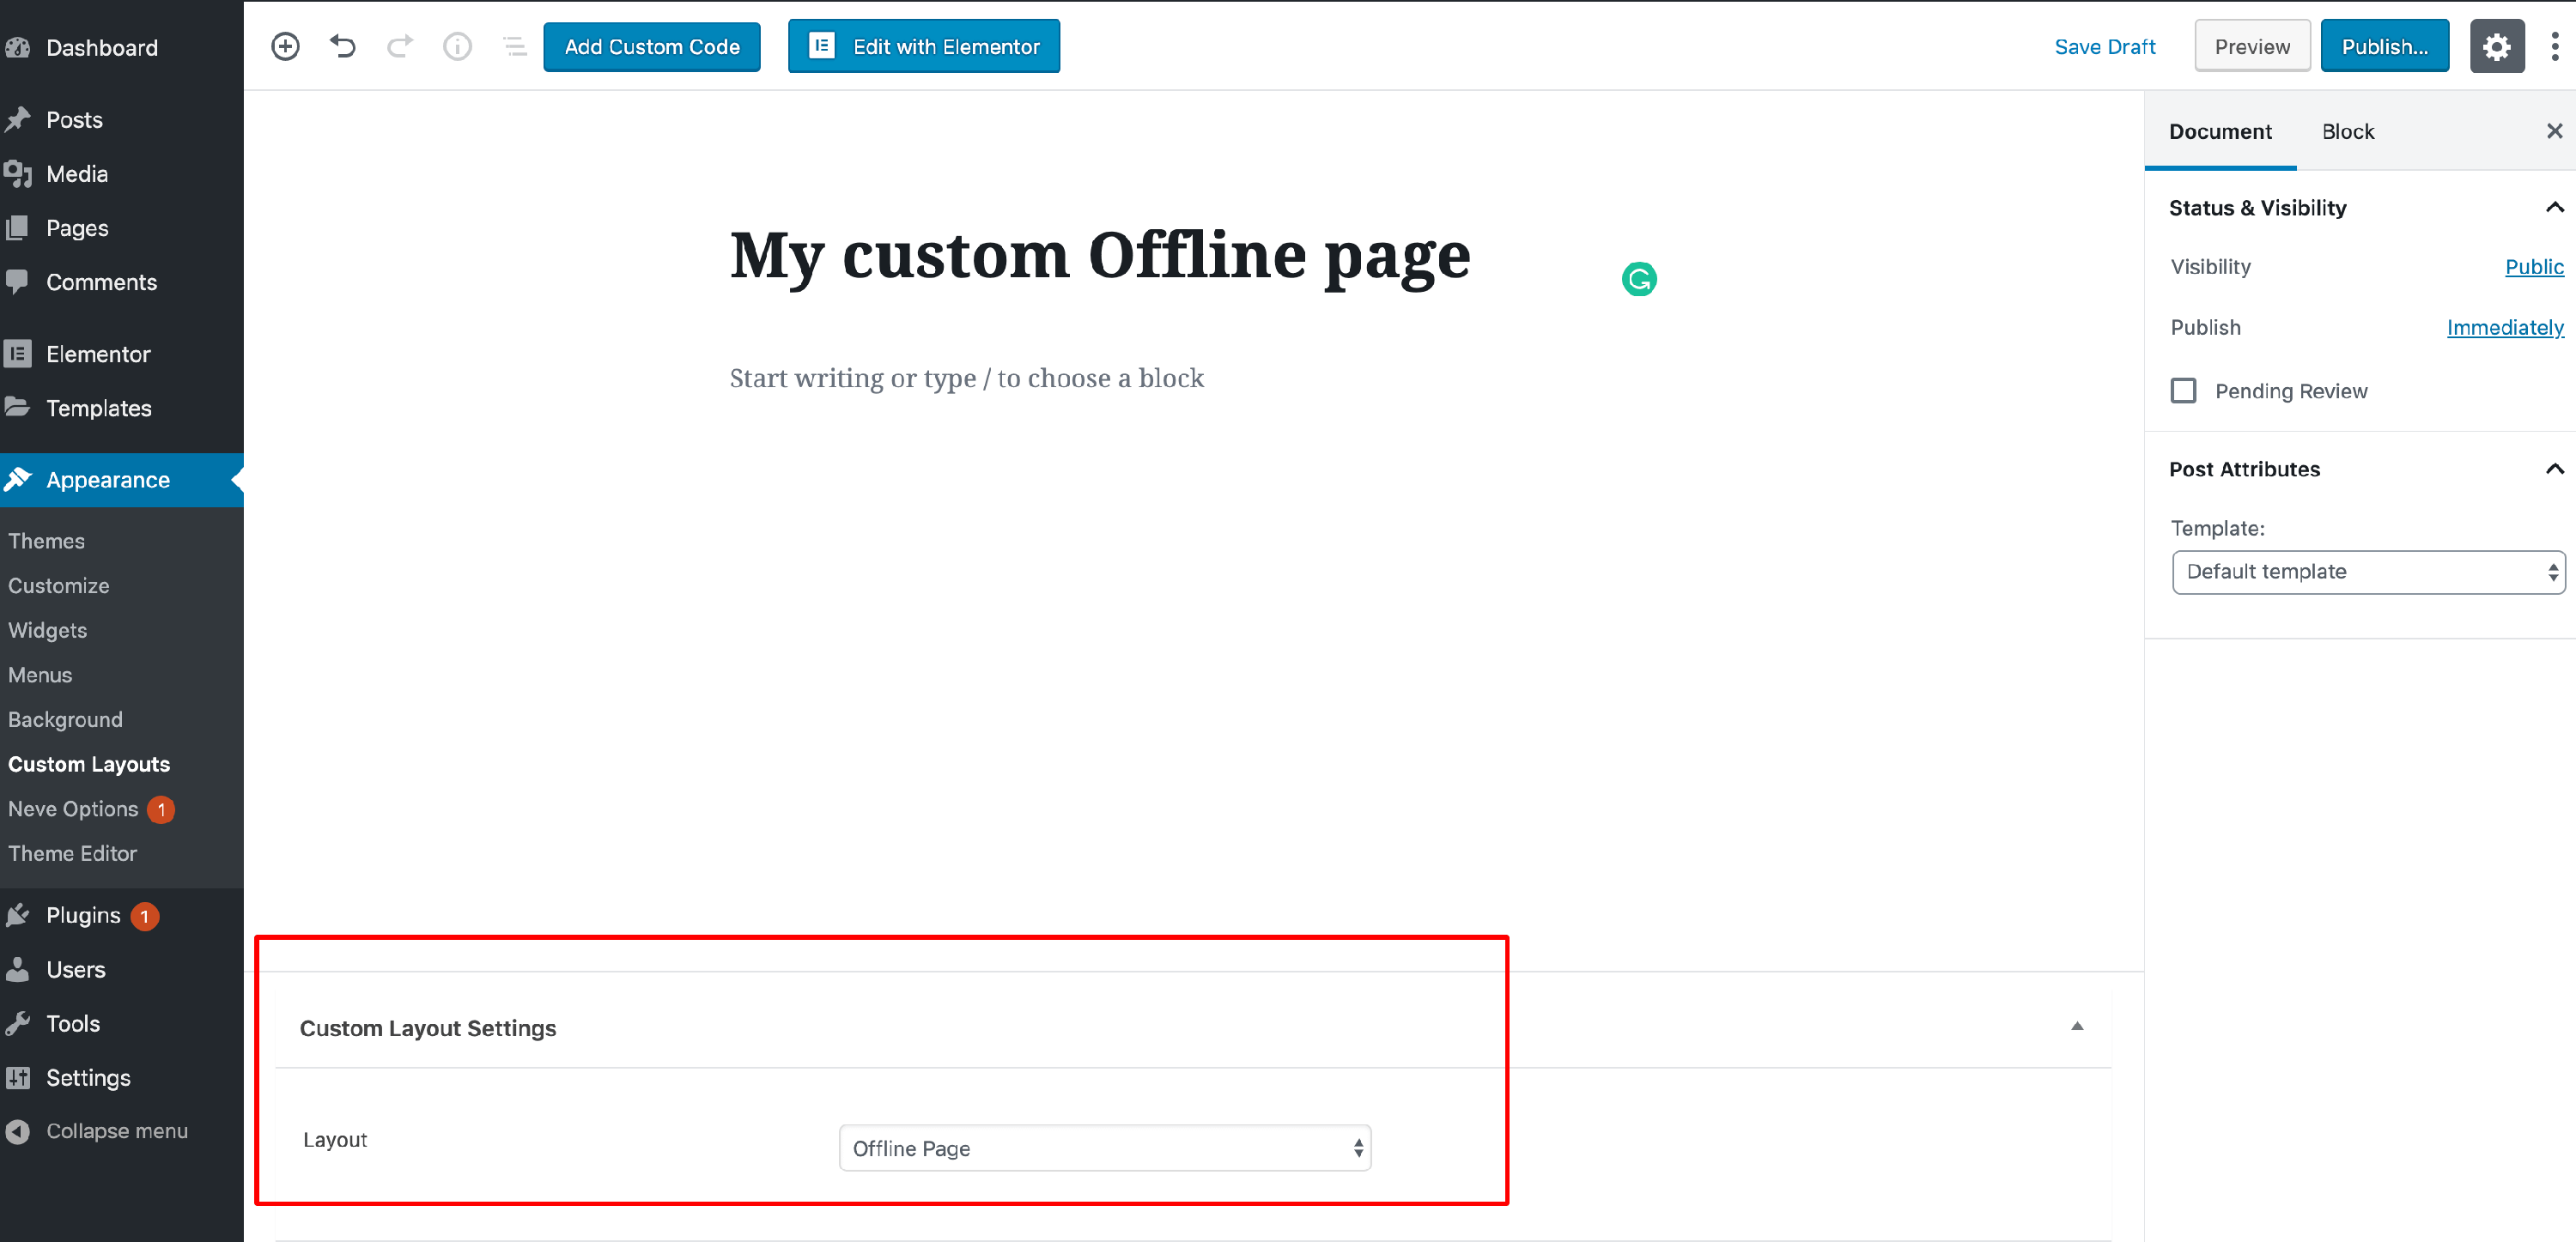
Task: Collapse the Status & Visibility section
Action: (x=2554, y=207)
